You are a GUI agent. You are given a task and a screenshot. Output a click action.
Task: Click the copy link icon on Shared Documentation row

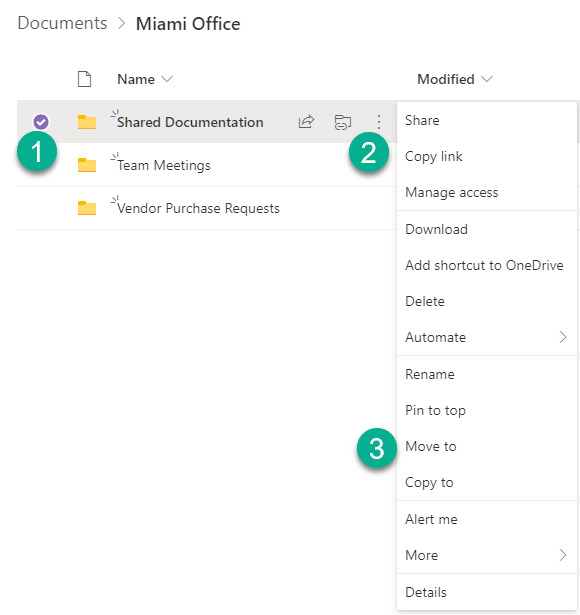(342, 122)
